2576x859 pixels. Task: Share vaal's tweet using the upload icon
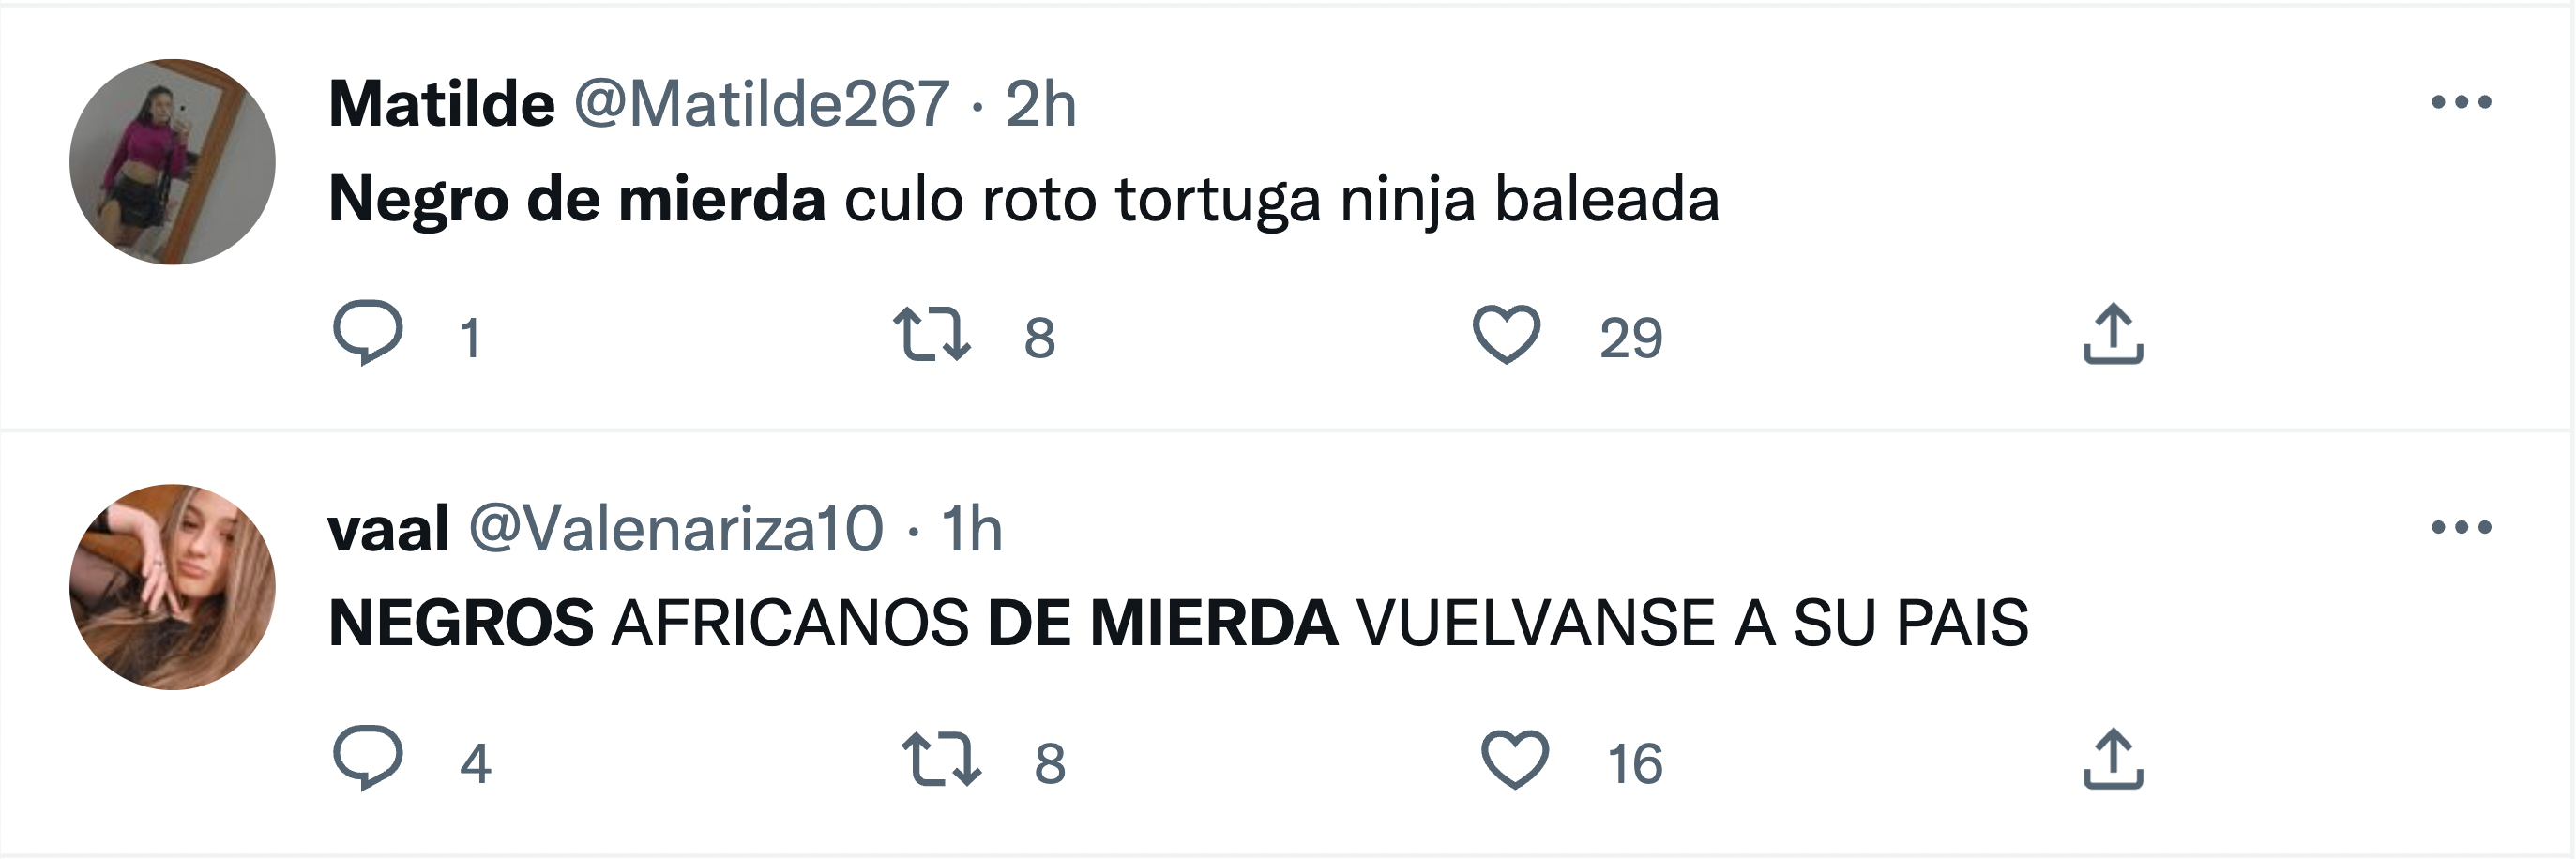pos(2113,759)
